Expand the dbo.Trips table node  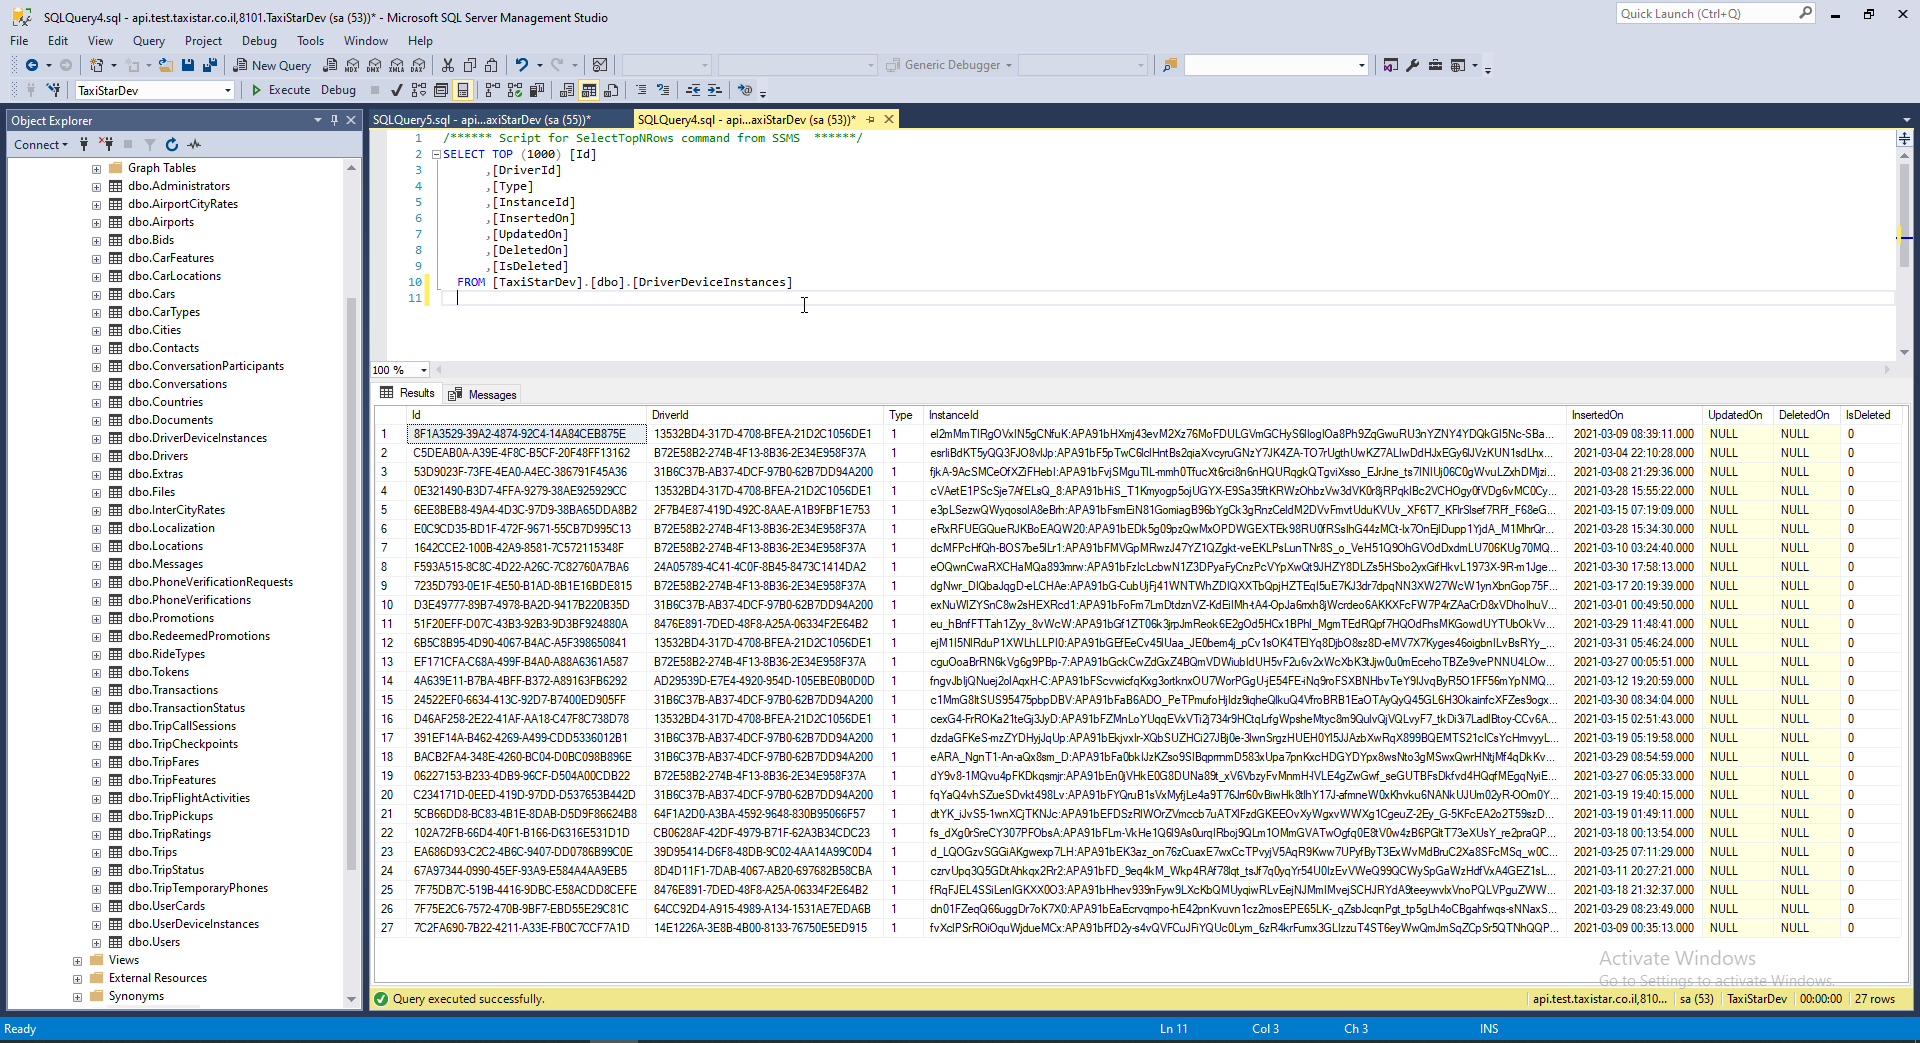[96, 853]
